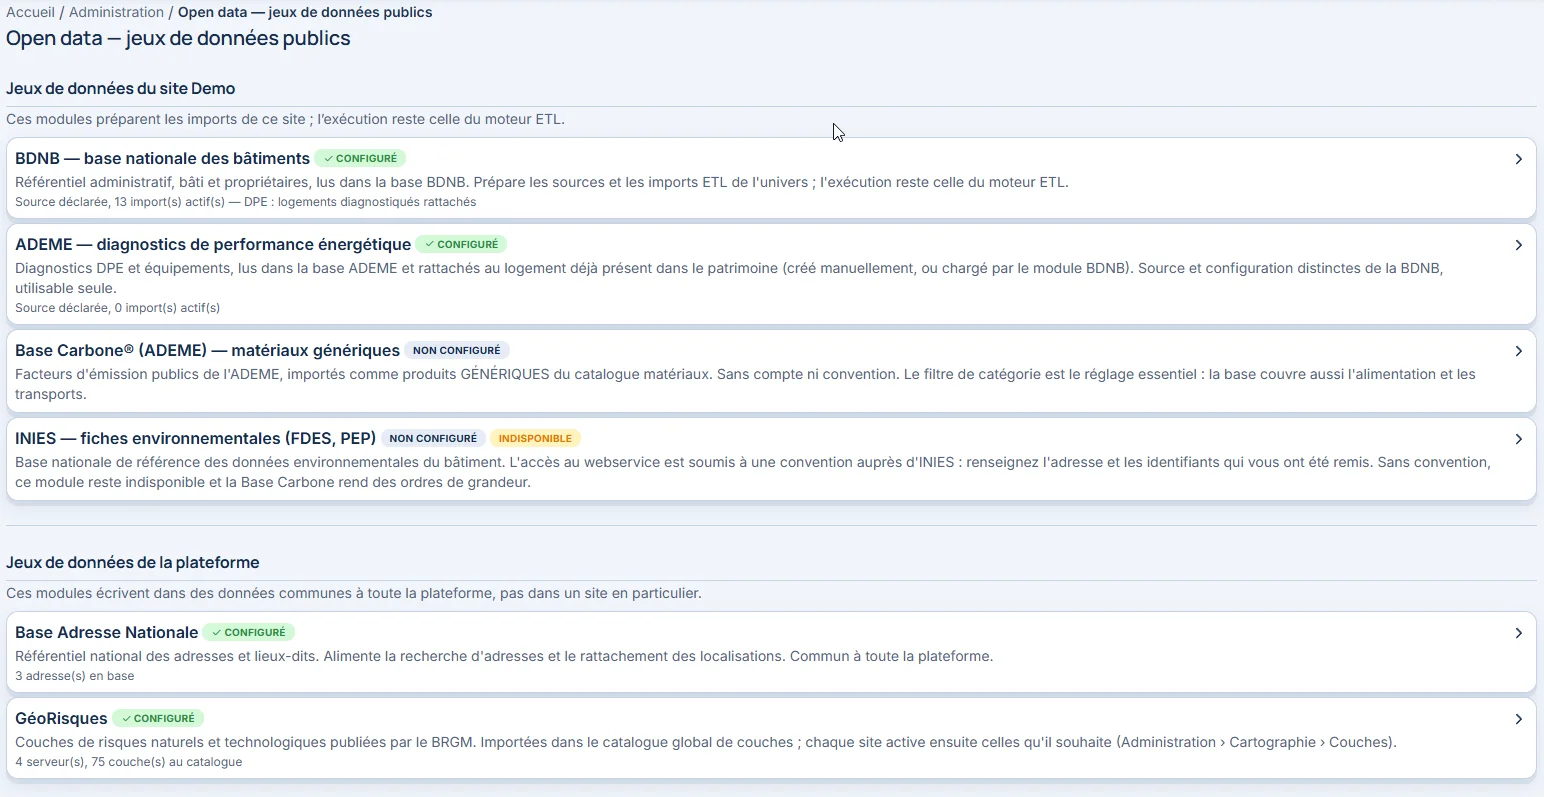
Task: Click the "Jeux de données de la plateforme" heading
Action: point(133,562)
